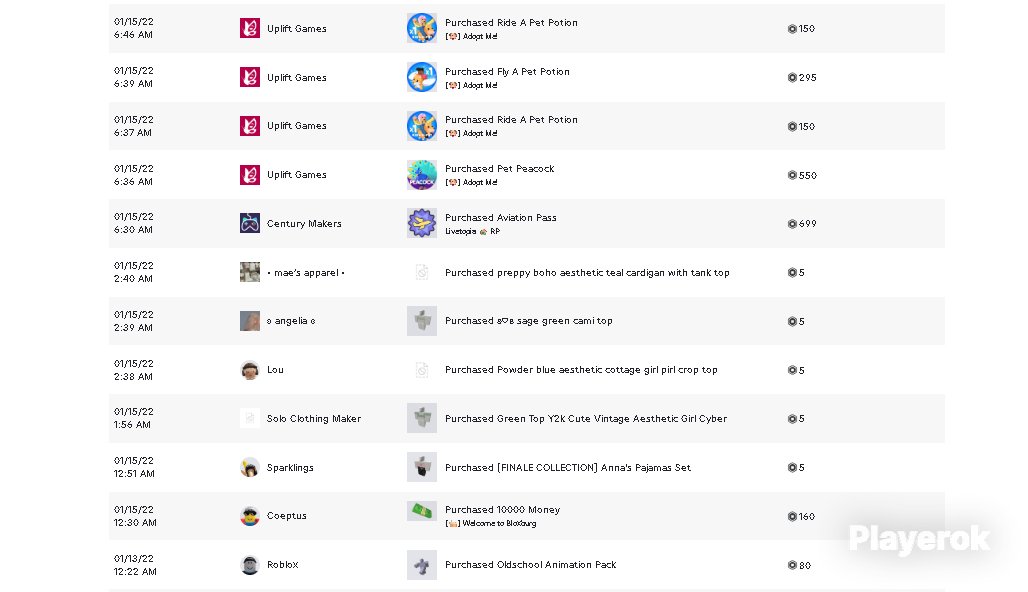Open the Purchased Green Top Y2k item link
Screen dimensions: 1028x592
click(x=586, y=419)
